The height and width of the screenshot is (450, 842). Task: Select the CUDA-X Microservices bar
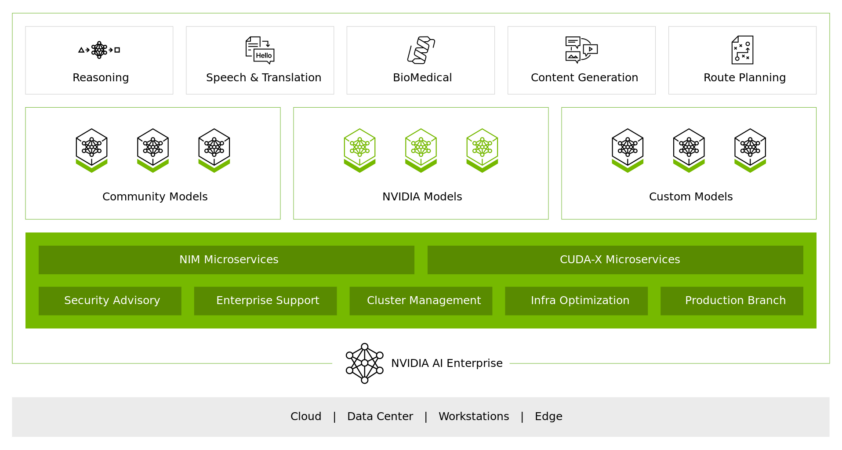(615, 260)
